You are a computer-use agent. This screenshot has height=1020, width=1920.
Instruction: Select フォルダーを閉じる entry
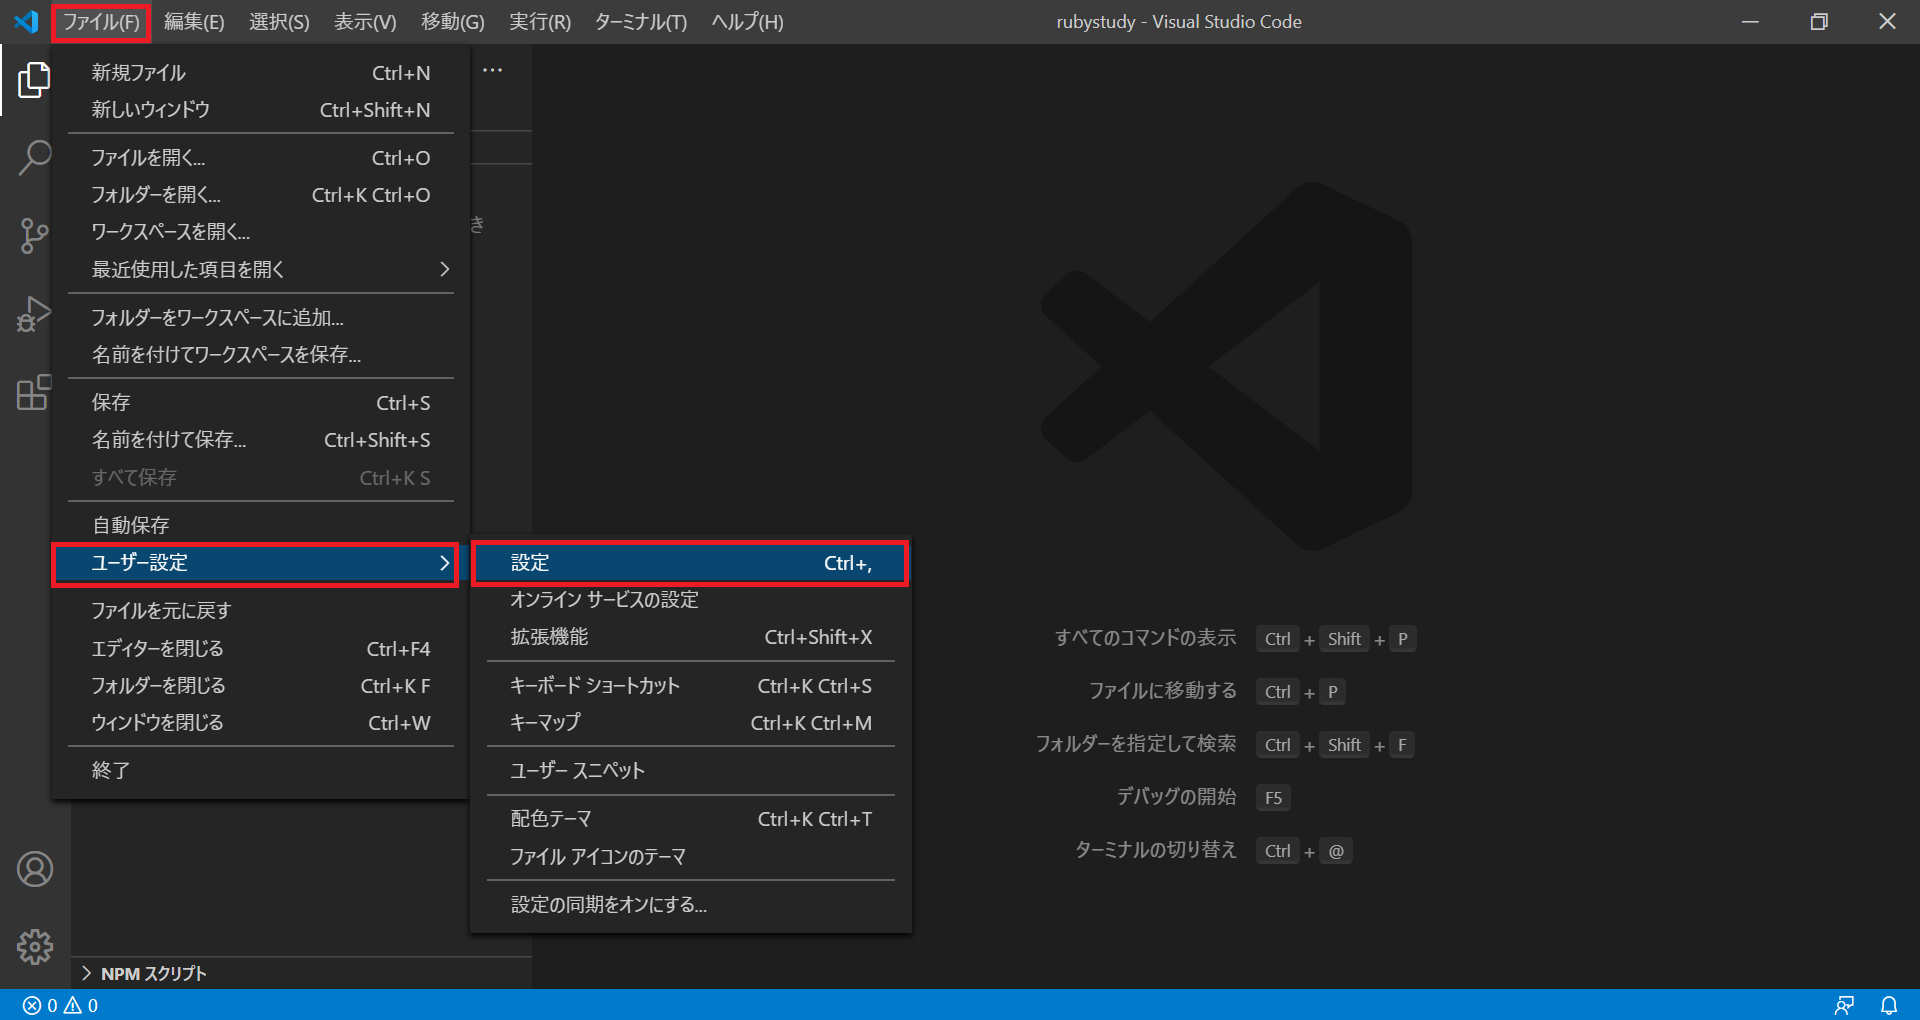261,686
